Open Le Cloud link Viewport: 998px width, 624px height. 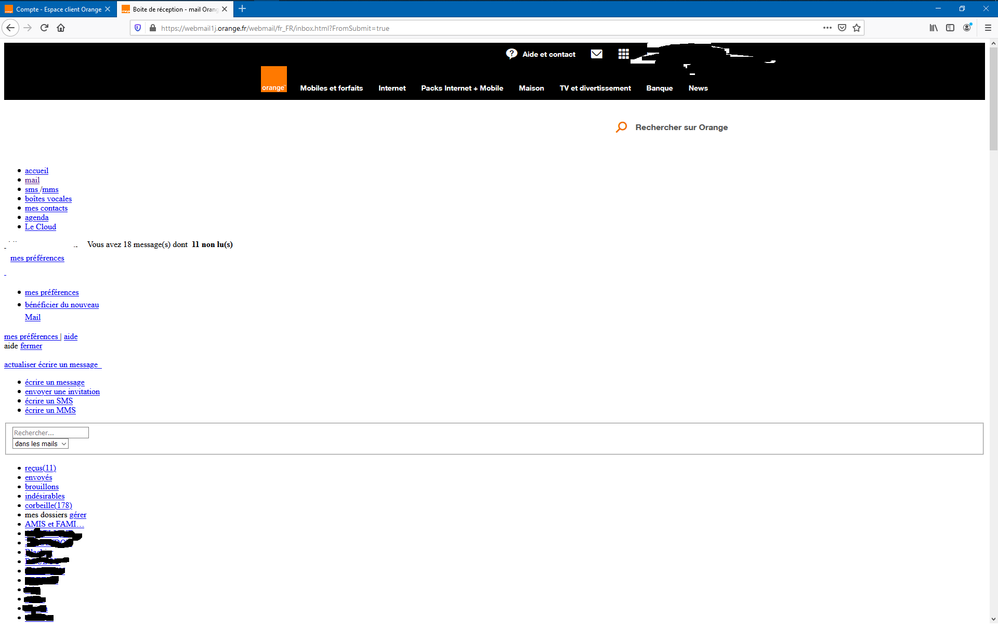coord(41,227)
